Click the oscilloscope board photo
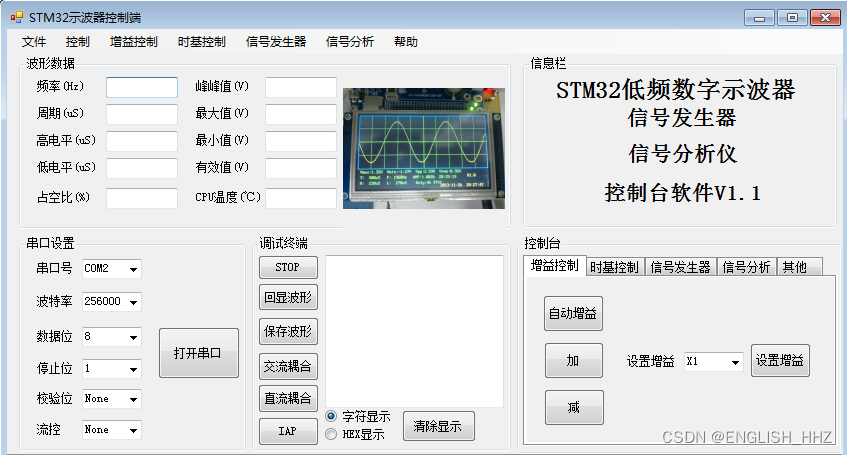Image resolution: width=847 pixels, height=455 pixels. (424, 148)
